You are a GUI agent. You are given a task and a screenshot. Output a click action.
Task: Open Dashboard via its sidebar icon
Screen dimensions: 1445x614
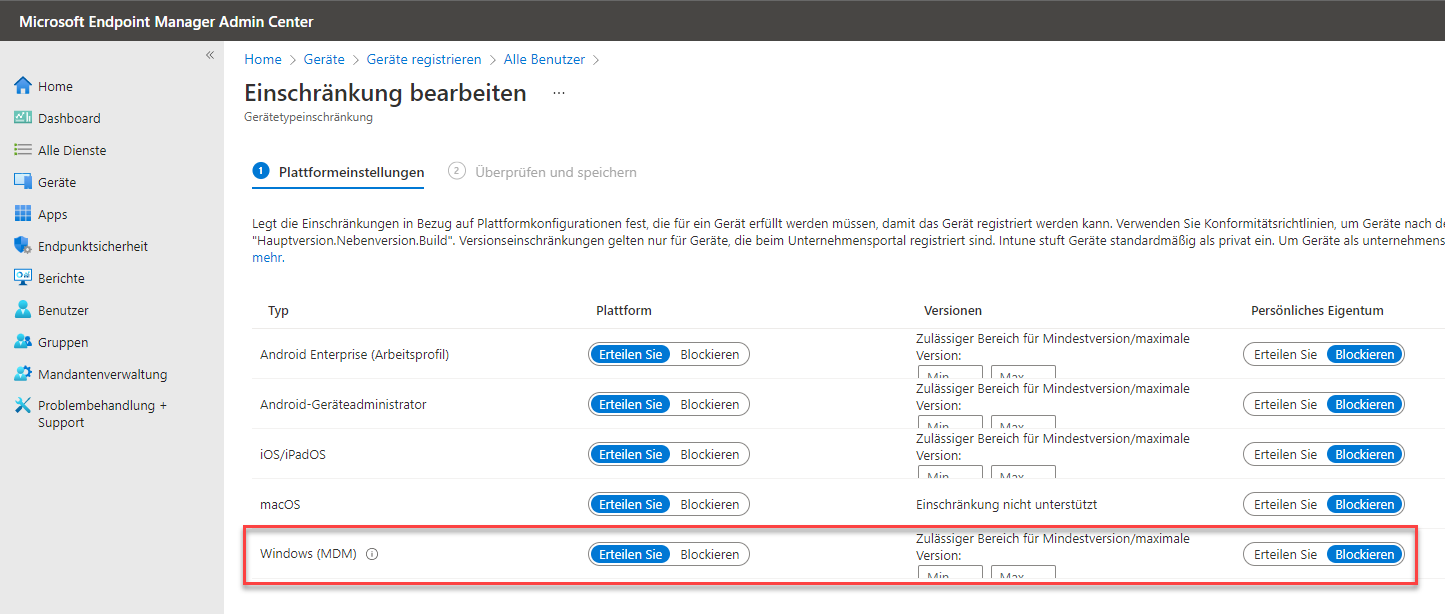point(23,118)
